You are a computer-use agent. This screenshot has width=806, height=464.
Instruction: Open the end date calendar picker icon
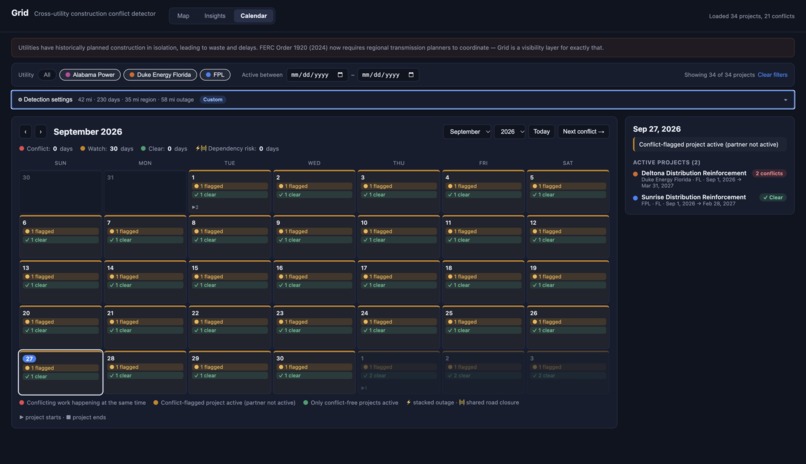tap(411, 75)
